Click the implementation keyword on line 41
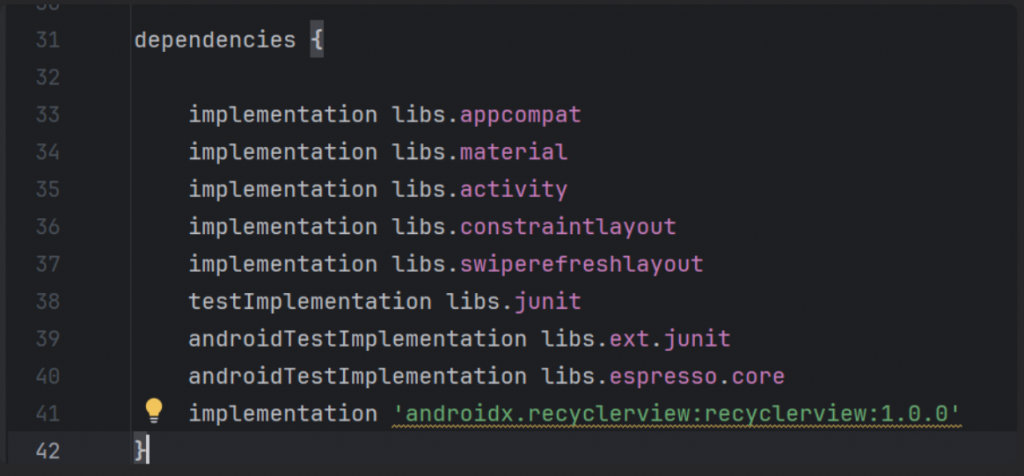This screenshot has height=476, width=1024. 283,414
